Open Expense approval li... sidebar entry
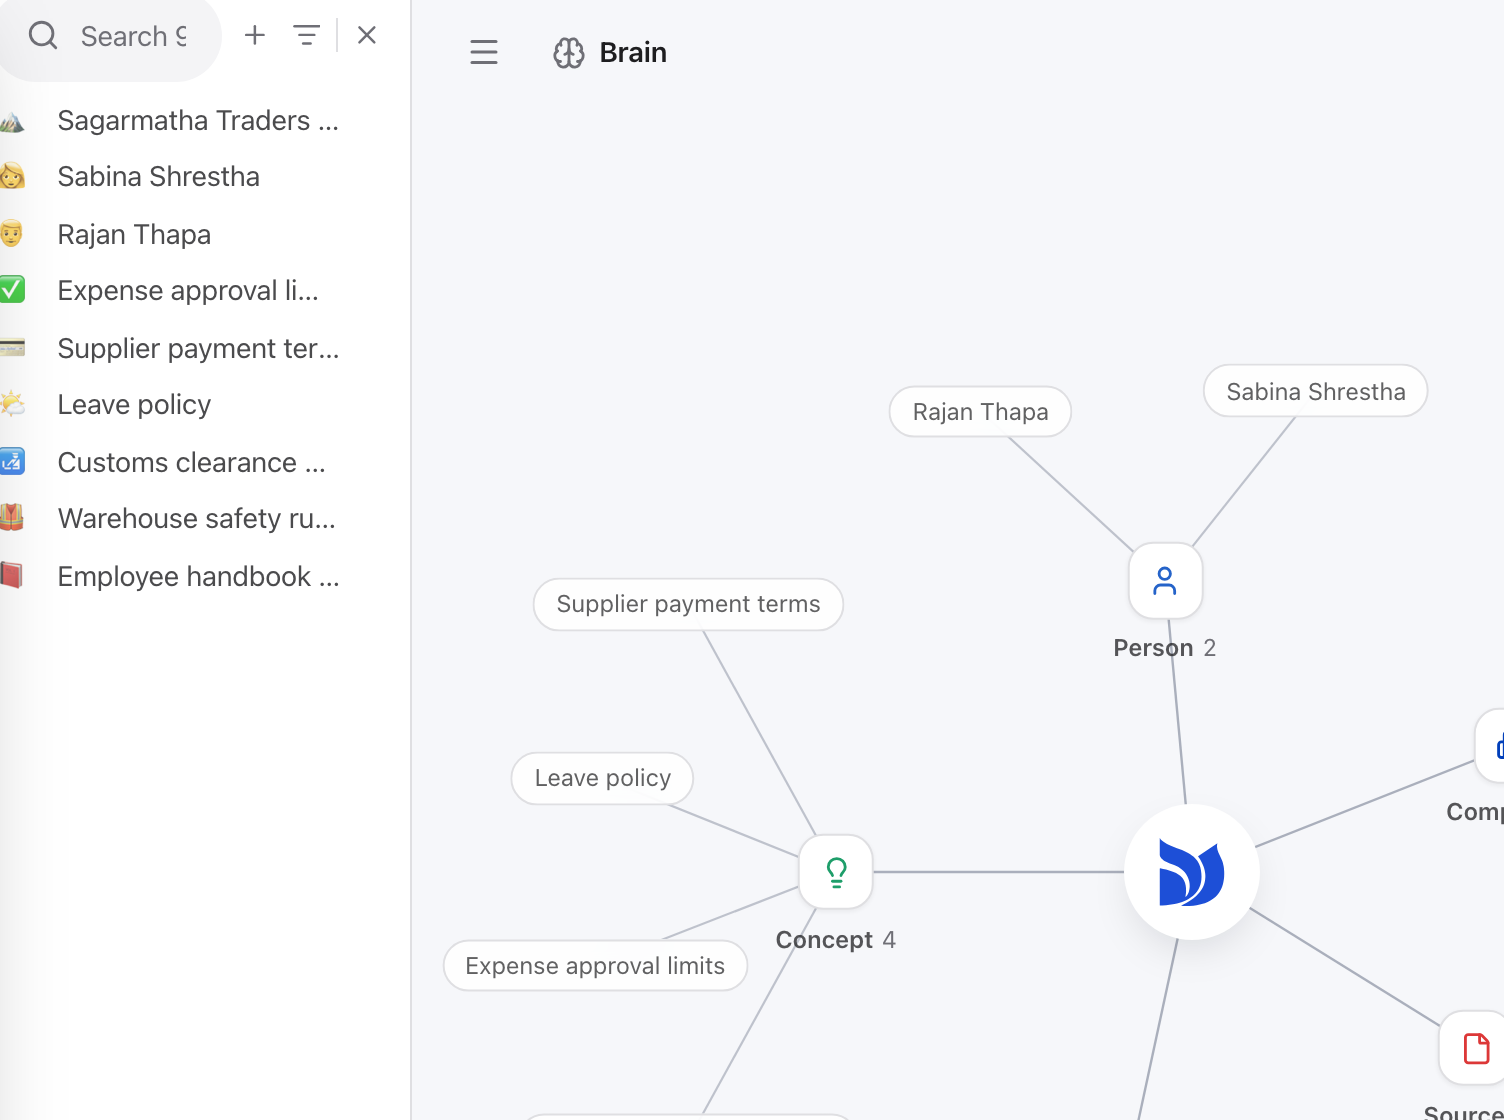 pyautogui.click(x=188, y=290)
